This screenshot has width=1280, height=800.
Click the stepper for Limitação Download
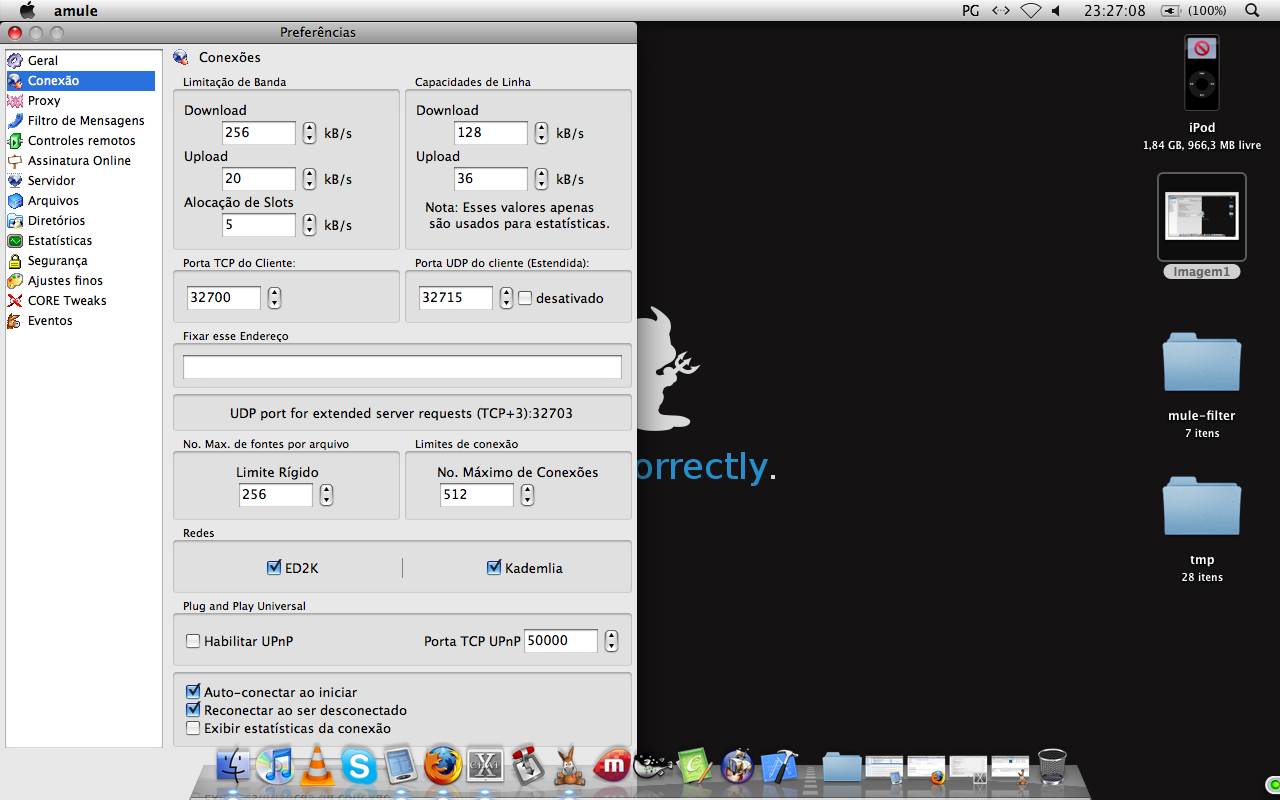[x=310, y=133]
